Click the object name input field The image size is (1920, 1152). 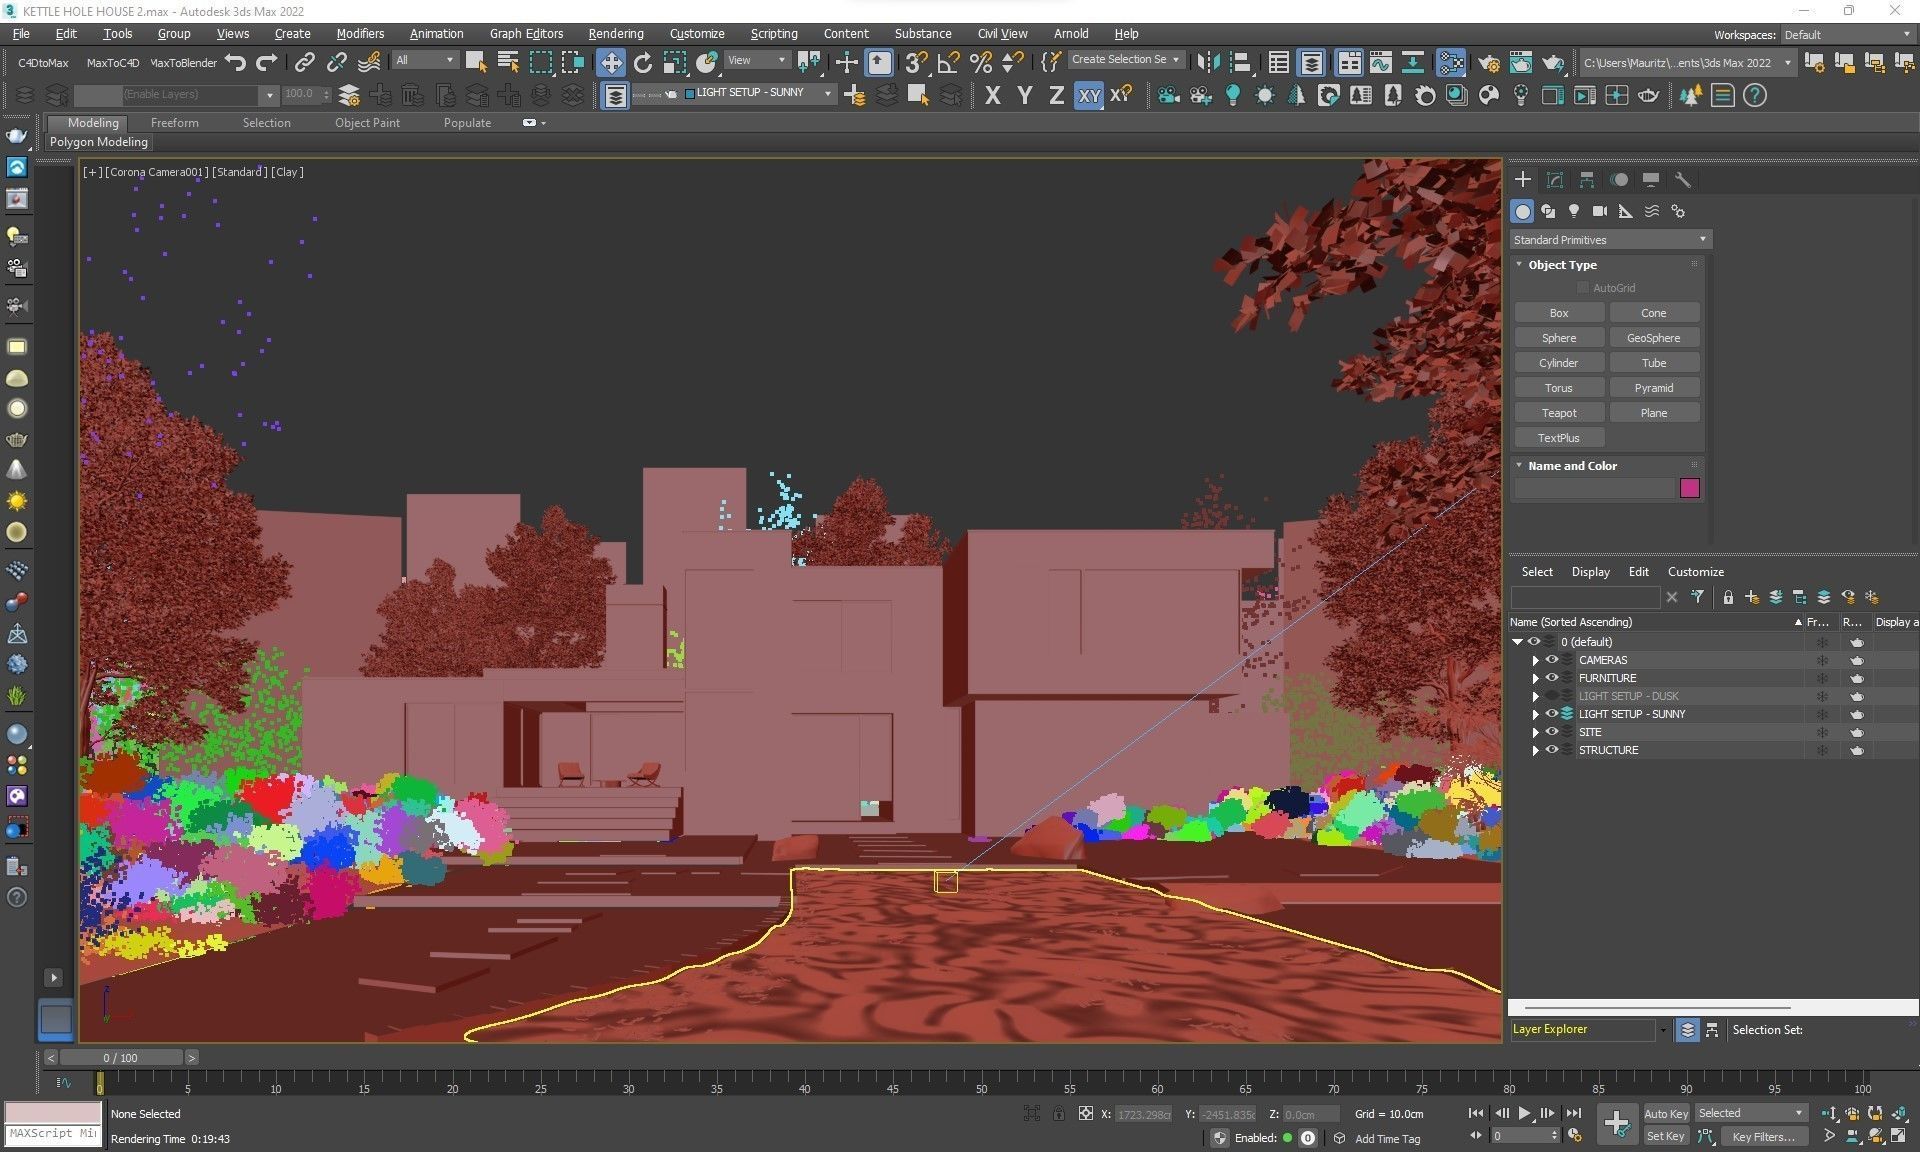tap(1594, 488)
